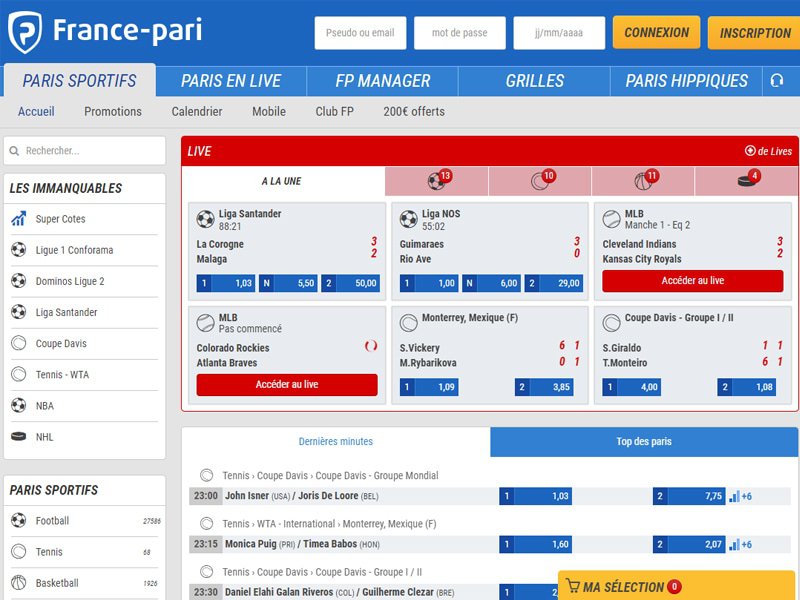Click the Monterrey live card tennis icon

click(409, 323)
